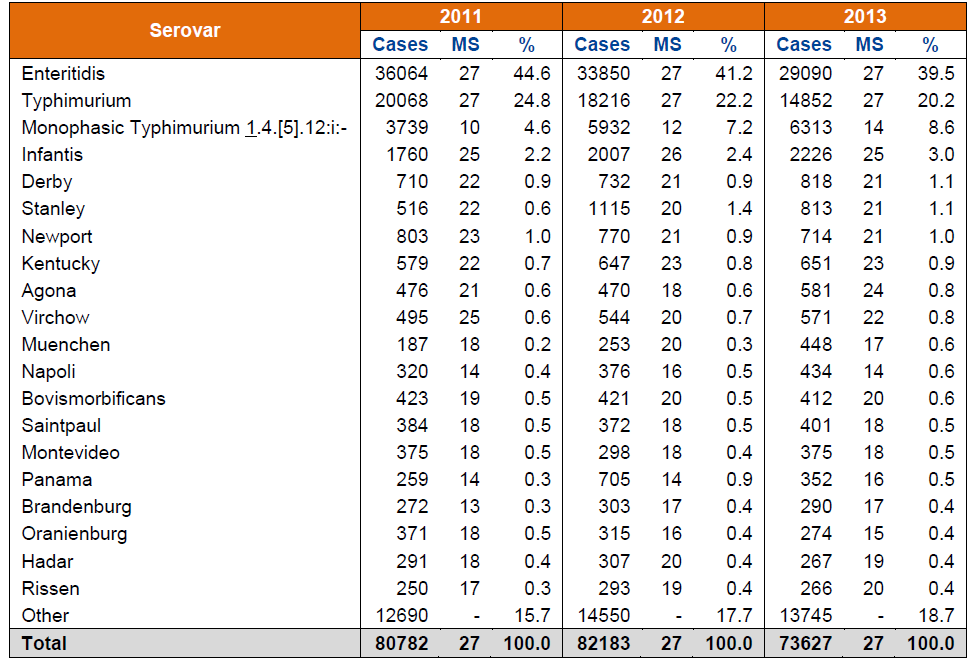Click Total 2012 cases value 82183

603,643
